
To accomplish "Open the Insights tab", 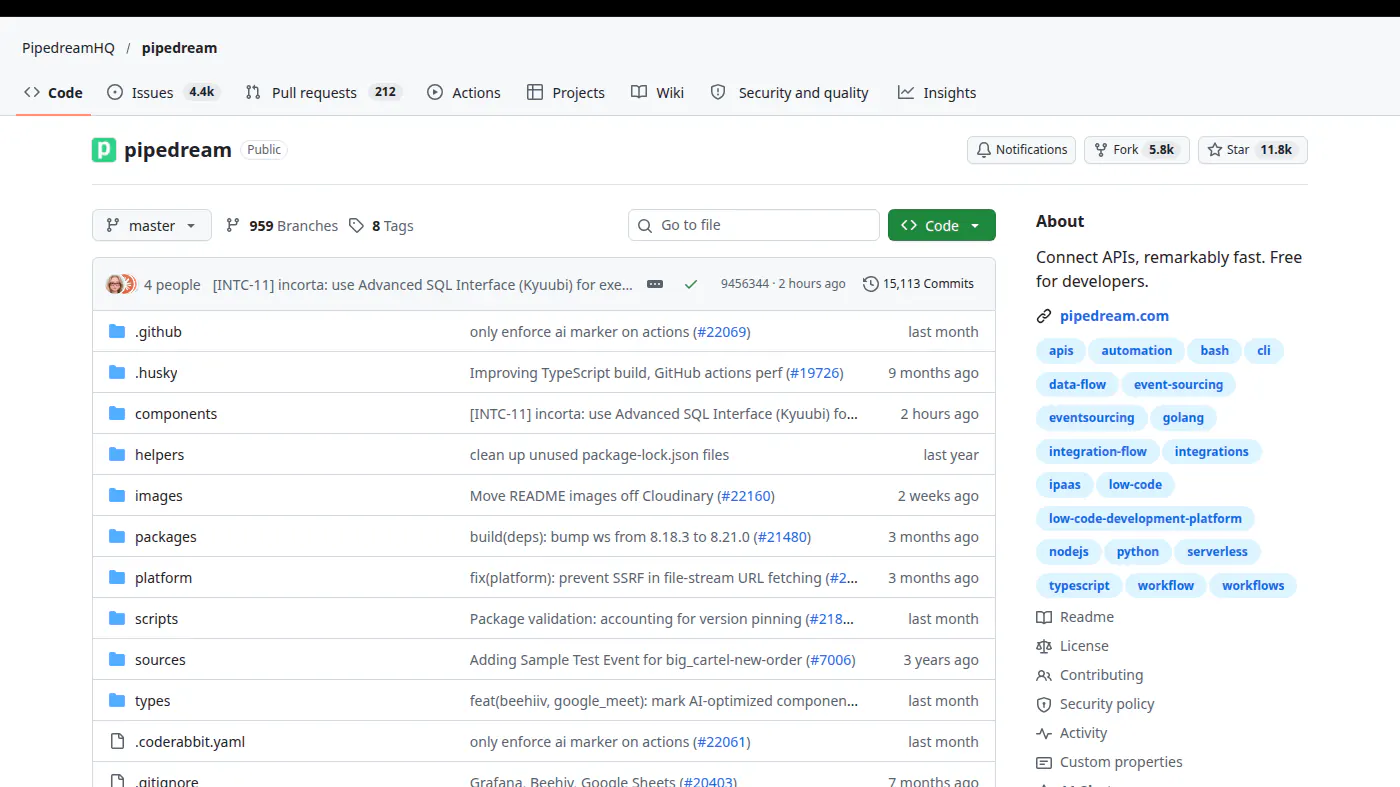I will pos(937,92).
